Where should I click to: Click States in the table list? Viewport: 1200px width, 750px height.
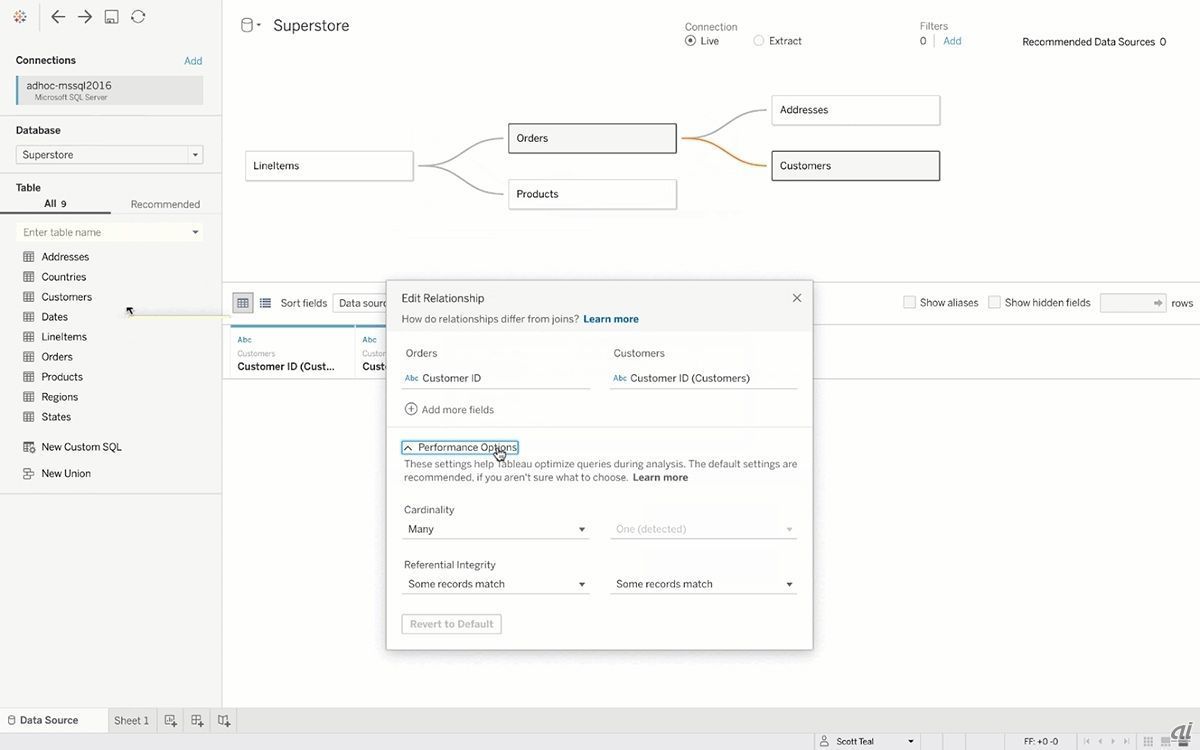click(56, 417)
